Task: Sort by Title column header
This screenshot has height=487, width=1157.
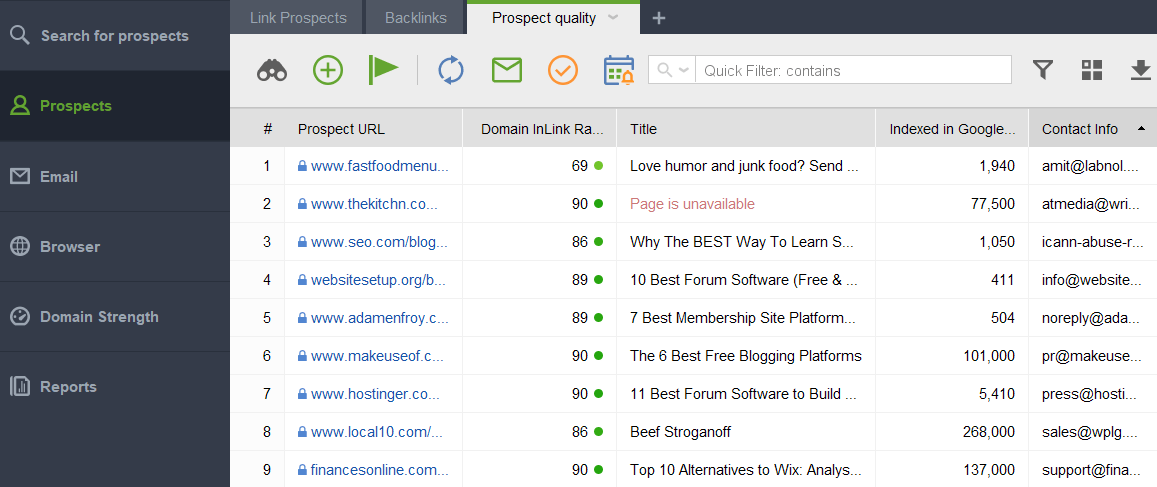Action: pyautogui.click(x=746, y=129)
